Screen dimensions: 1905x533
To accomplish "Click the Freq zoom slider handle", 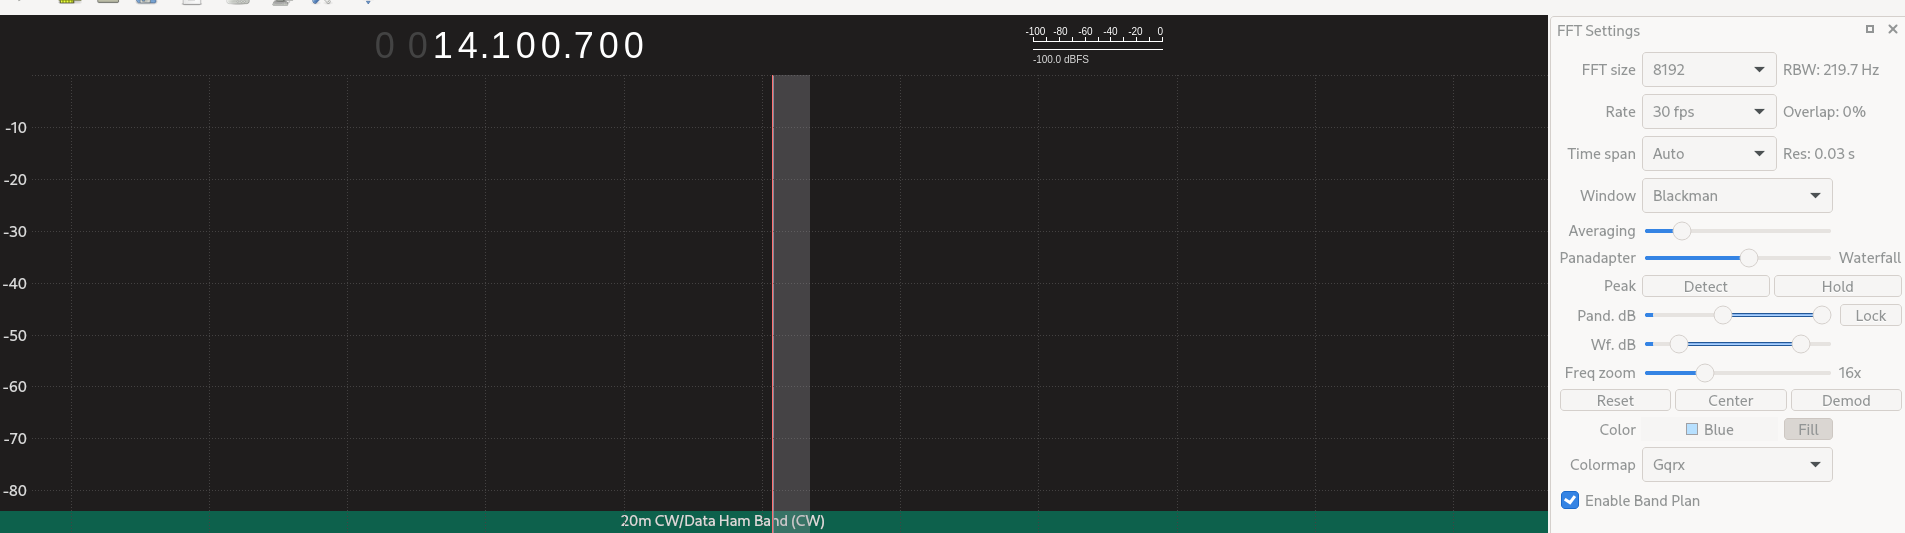I will 1705,373.
